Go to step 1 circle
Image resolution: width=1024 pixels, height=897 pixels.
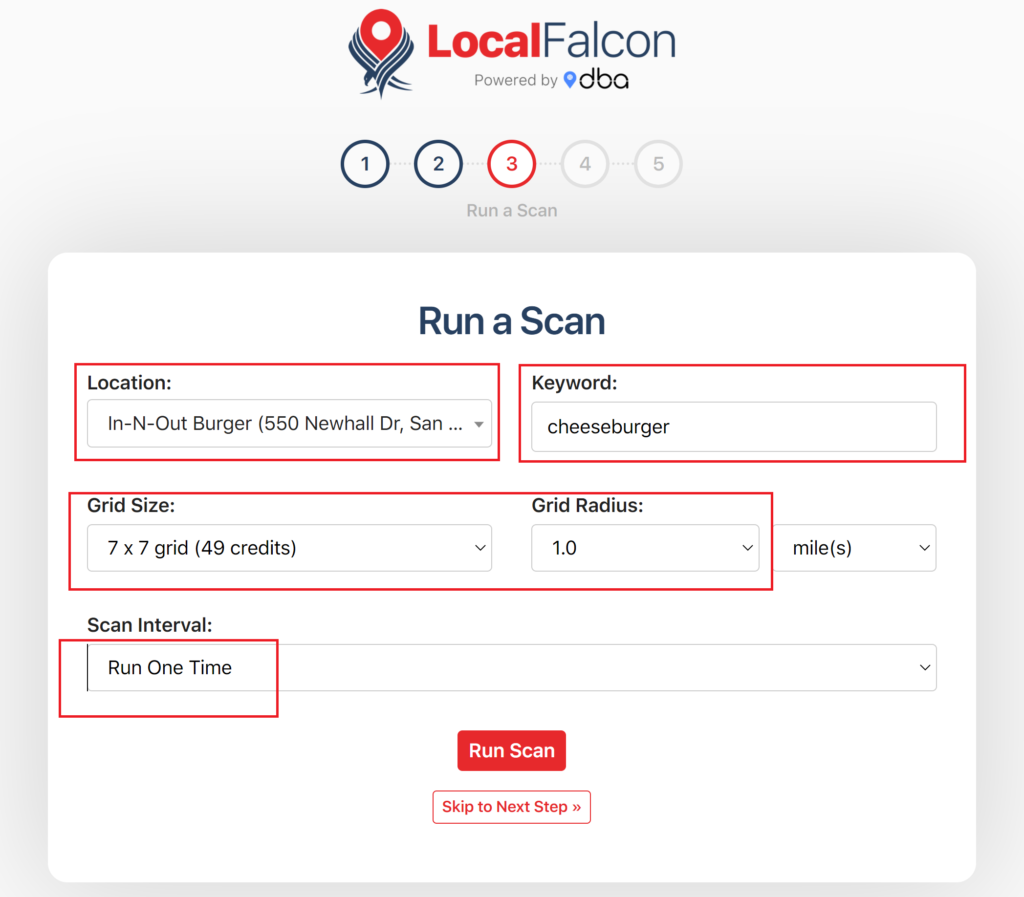[365, 164]
